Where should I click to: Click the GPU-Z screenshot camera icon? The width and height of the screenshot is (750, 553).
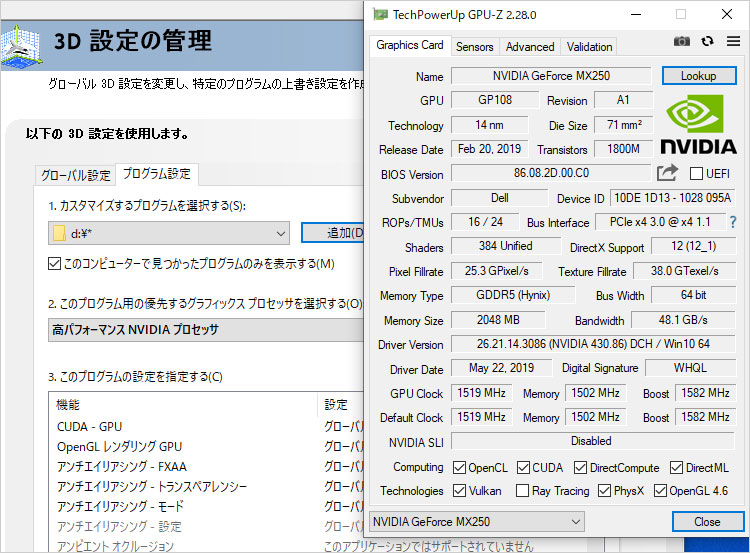point(682,42)
